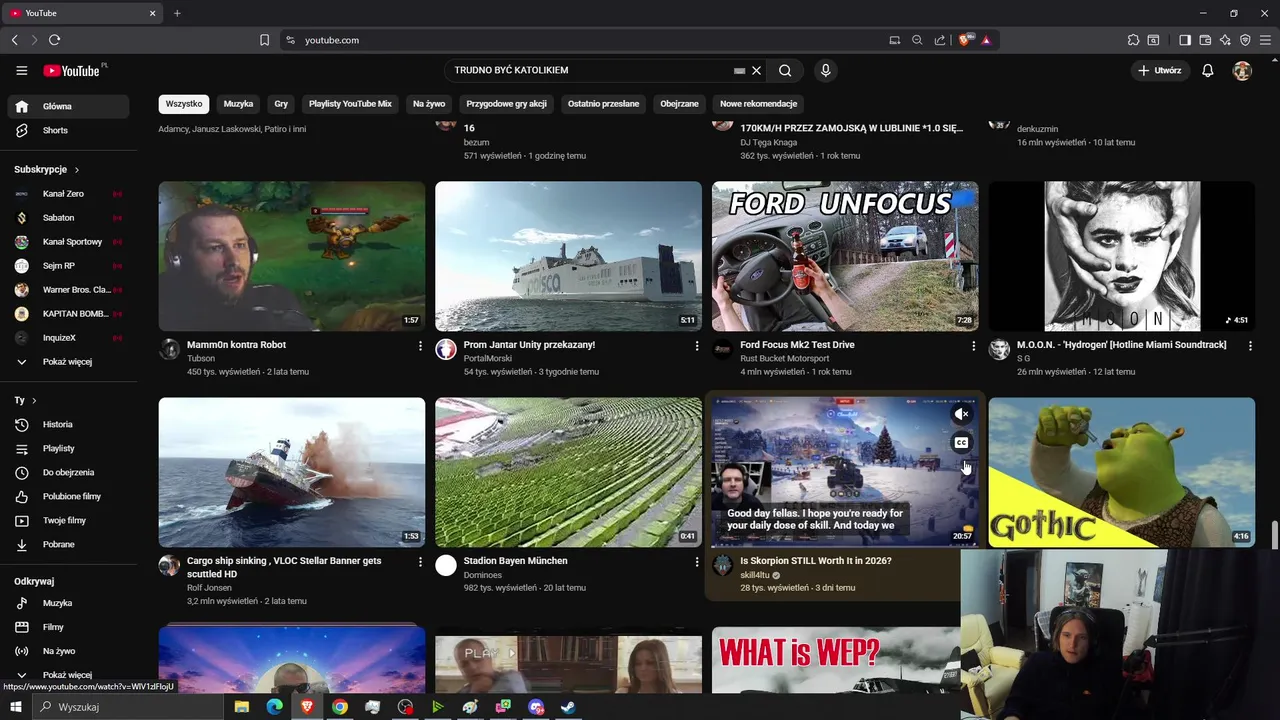Open Tubson channel name link
Viewport: 1280px width, 720px height.
pos(201,358)
